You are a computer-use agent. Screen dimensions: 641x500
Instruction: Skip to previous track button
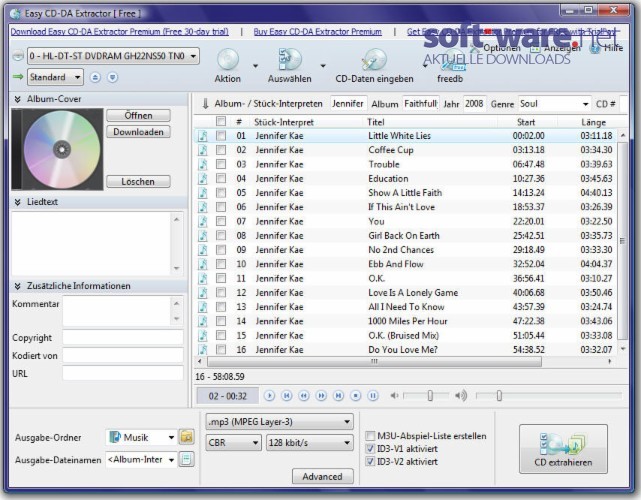click(x=287, y=396)
